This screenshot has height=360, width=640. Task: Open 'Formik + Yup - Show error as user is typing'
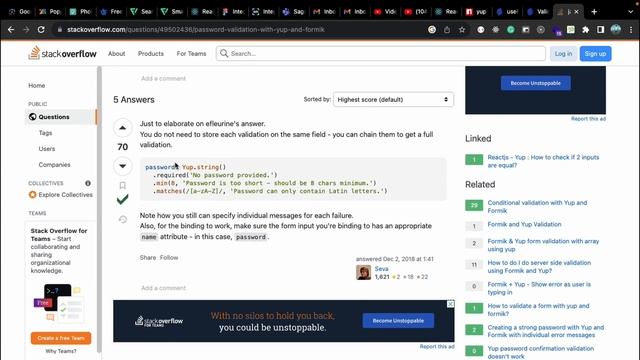pos(539,288)
